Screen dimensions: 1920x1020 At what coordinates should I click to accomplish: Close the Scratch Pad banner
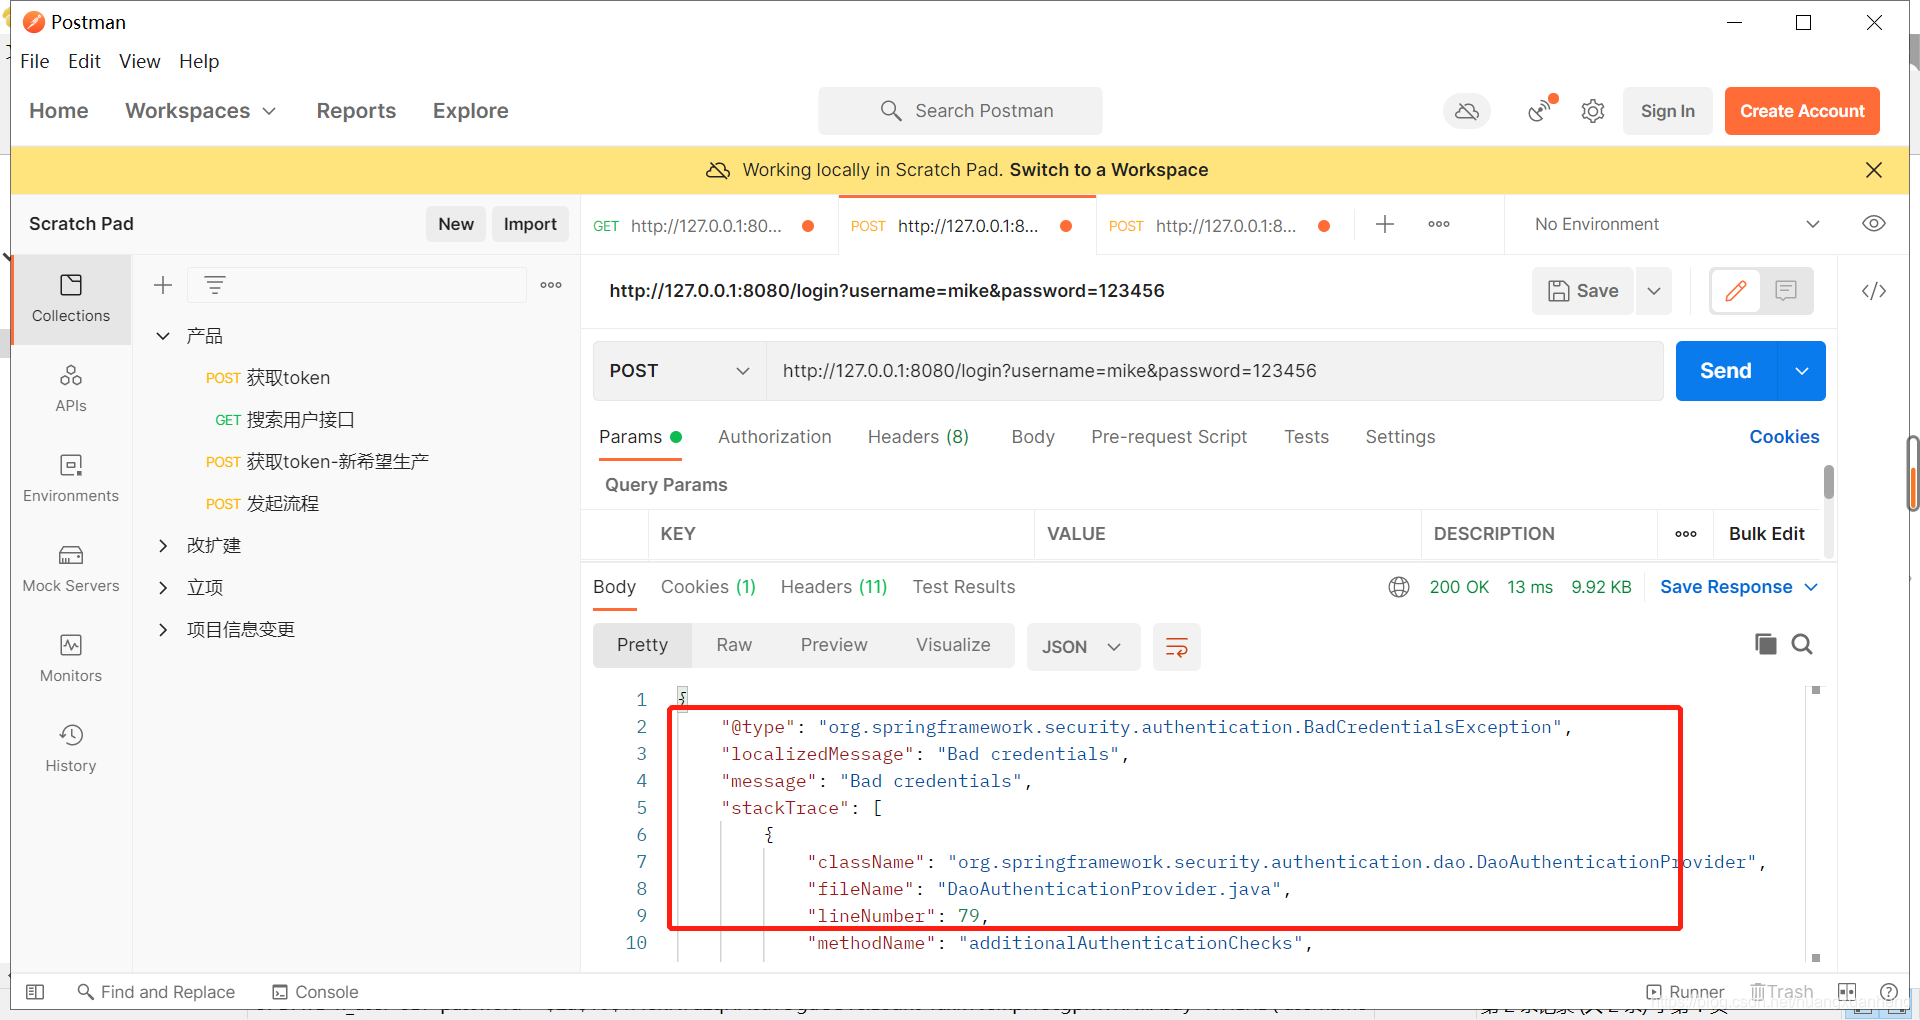(1874, 170)
